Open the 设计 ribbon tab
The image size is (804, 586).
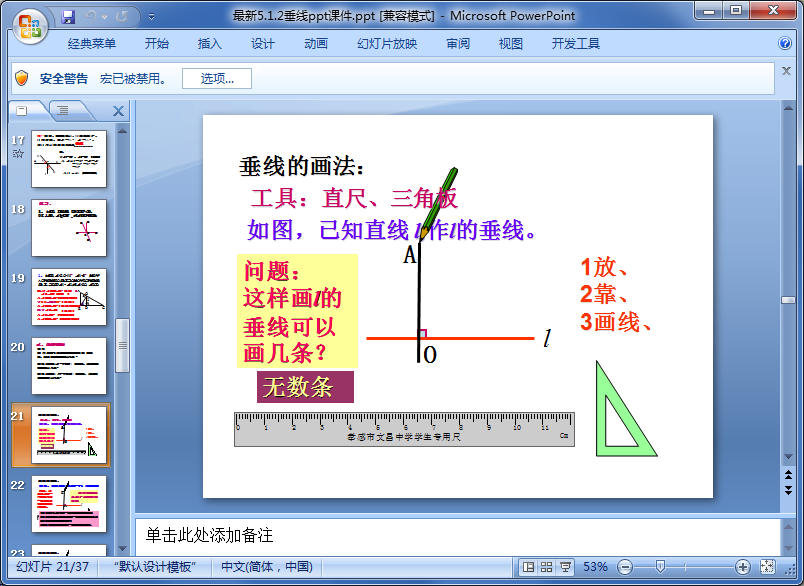263,44
